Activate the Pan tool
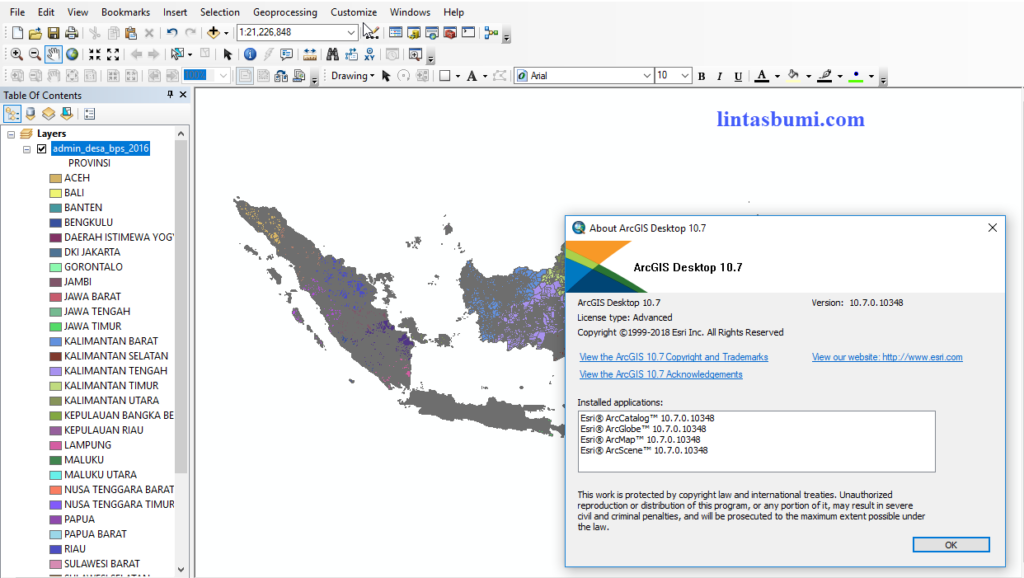Viewport: 1024px width, 578px height. (x=53, y=53)
